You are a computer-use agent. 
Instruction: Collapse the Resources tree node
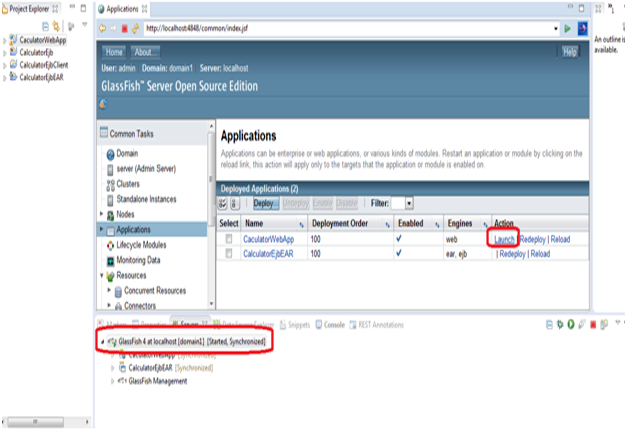[x=101, y=275]
